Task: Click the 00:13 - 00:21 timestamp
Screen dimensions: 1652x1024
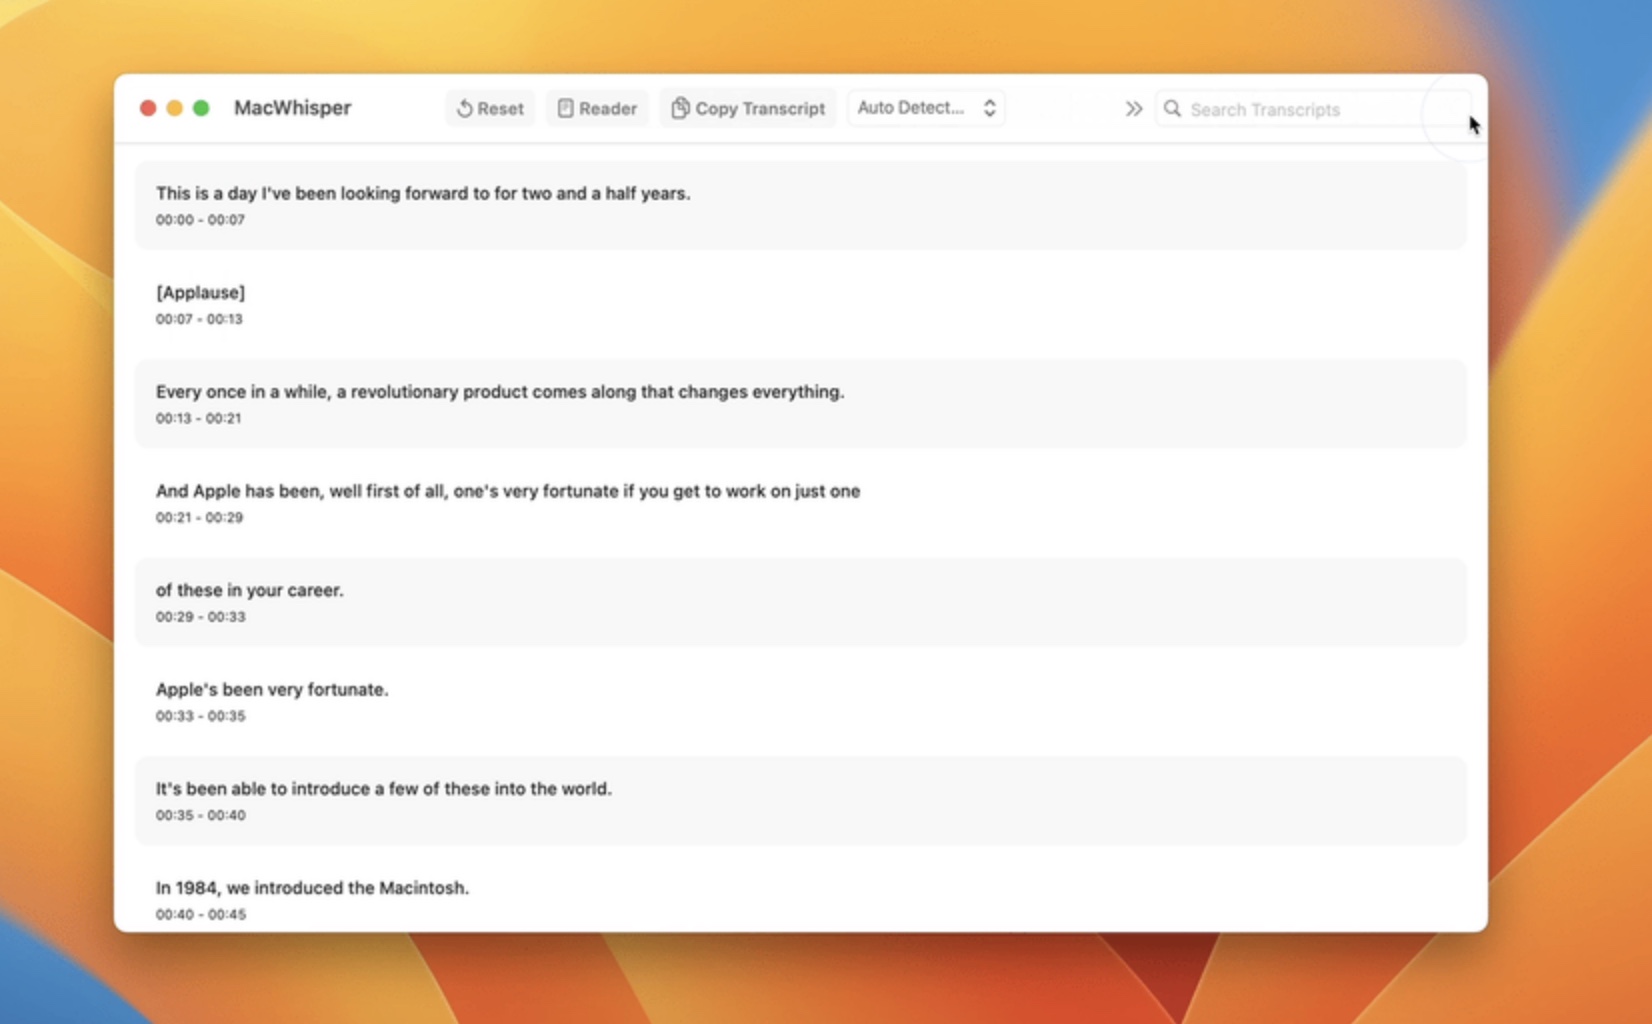Action: coord(198,418)
